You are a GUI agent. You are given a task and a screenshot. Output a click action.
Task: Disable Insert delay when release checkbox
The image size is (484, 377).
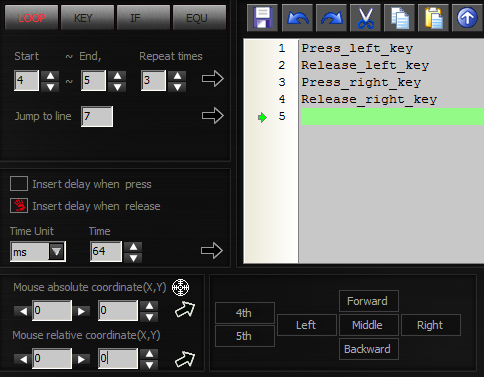coord(19,206)
